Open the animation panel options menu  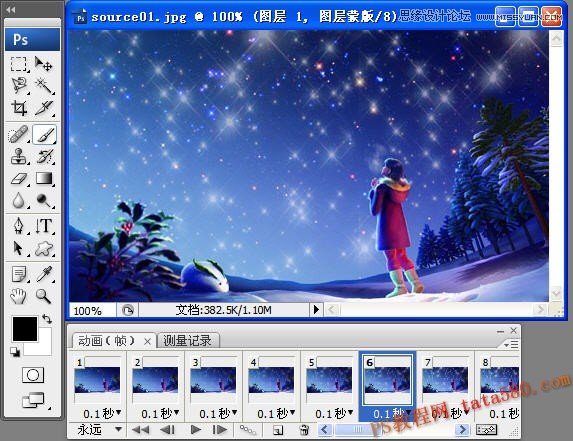[511, 344]
